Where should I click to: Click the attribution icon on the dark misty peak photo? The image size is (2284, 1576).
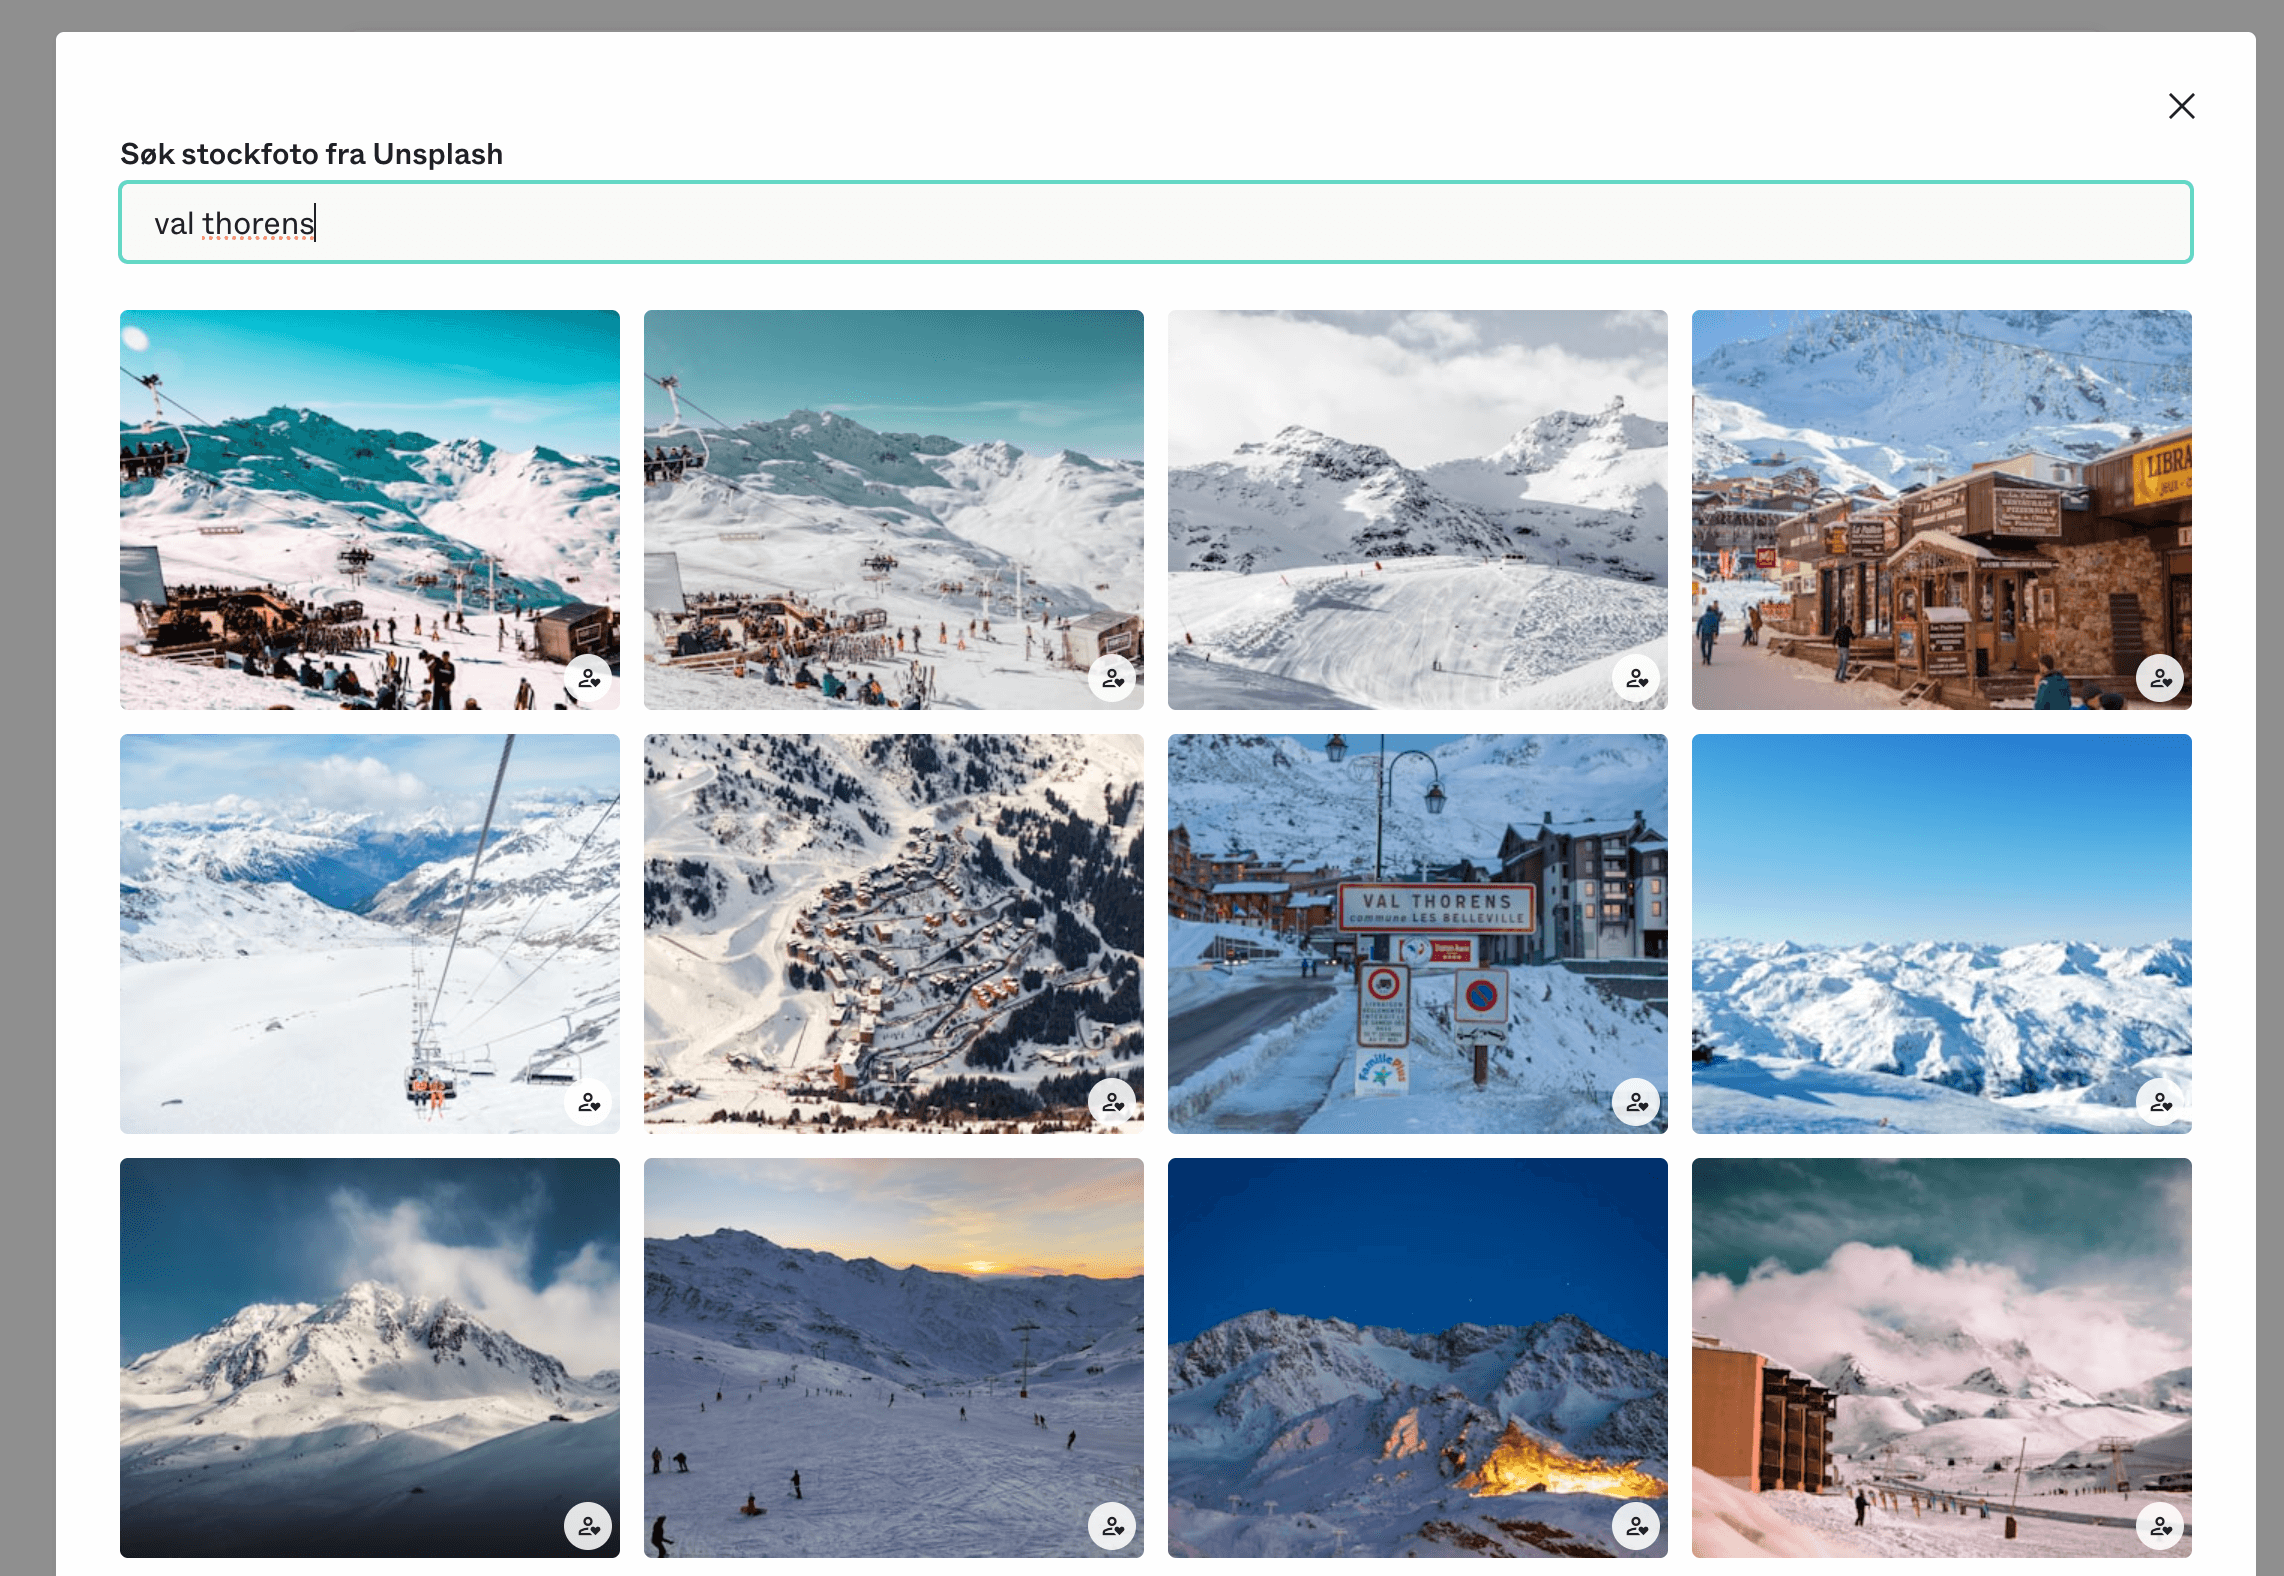[x=589, y=1527]
